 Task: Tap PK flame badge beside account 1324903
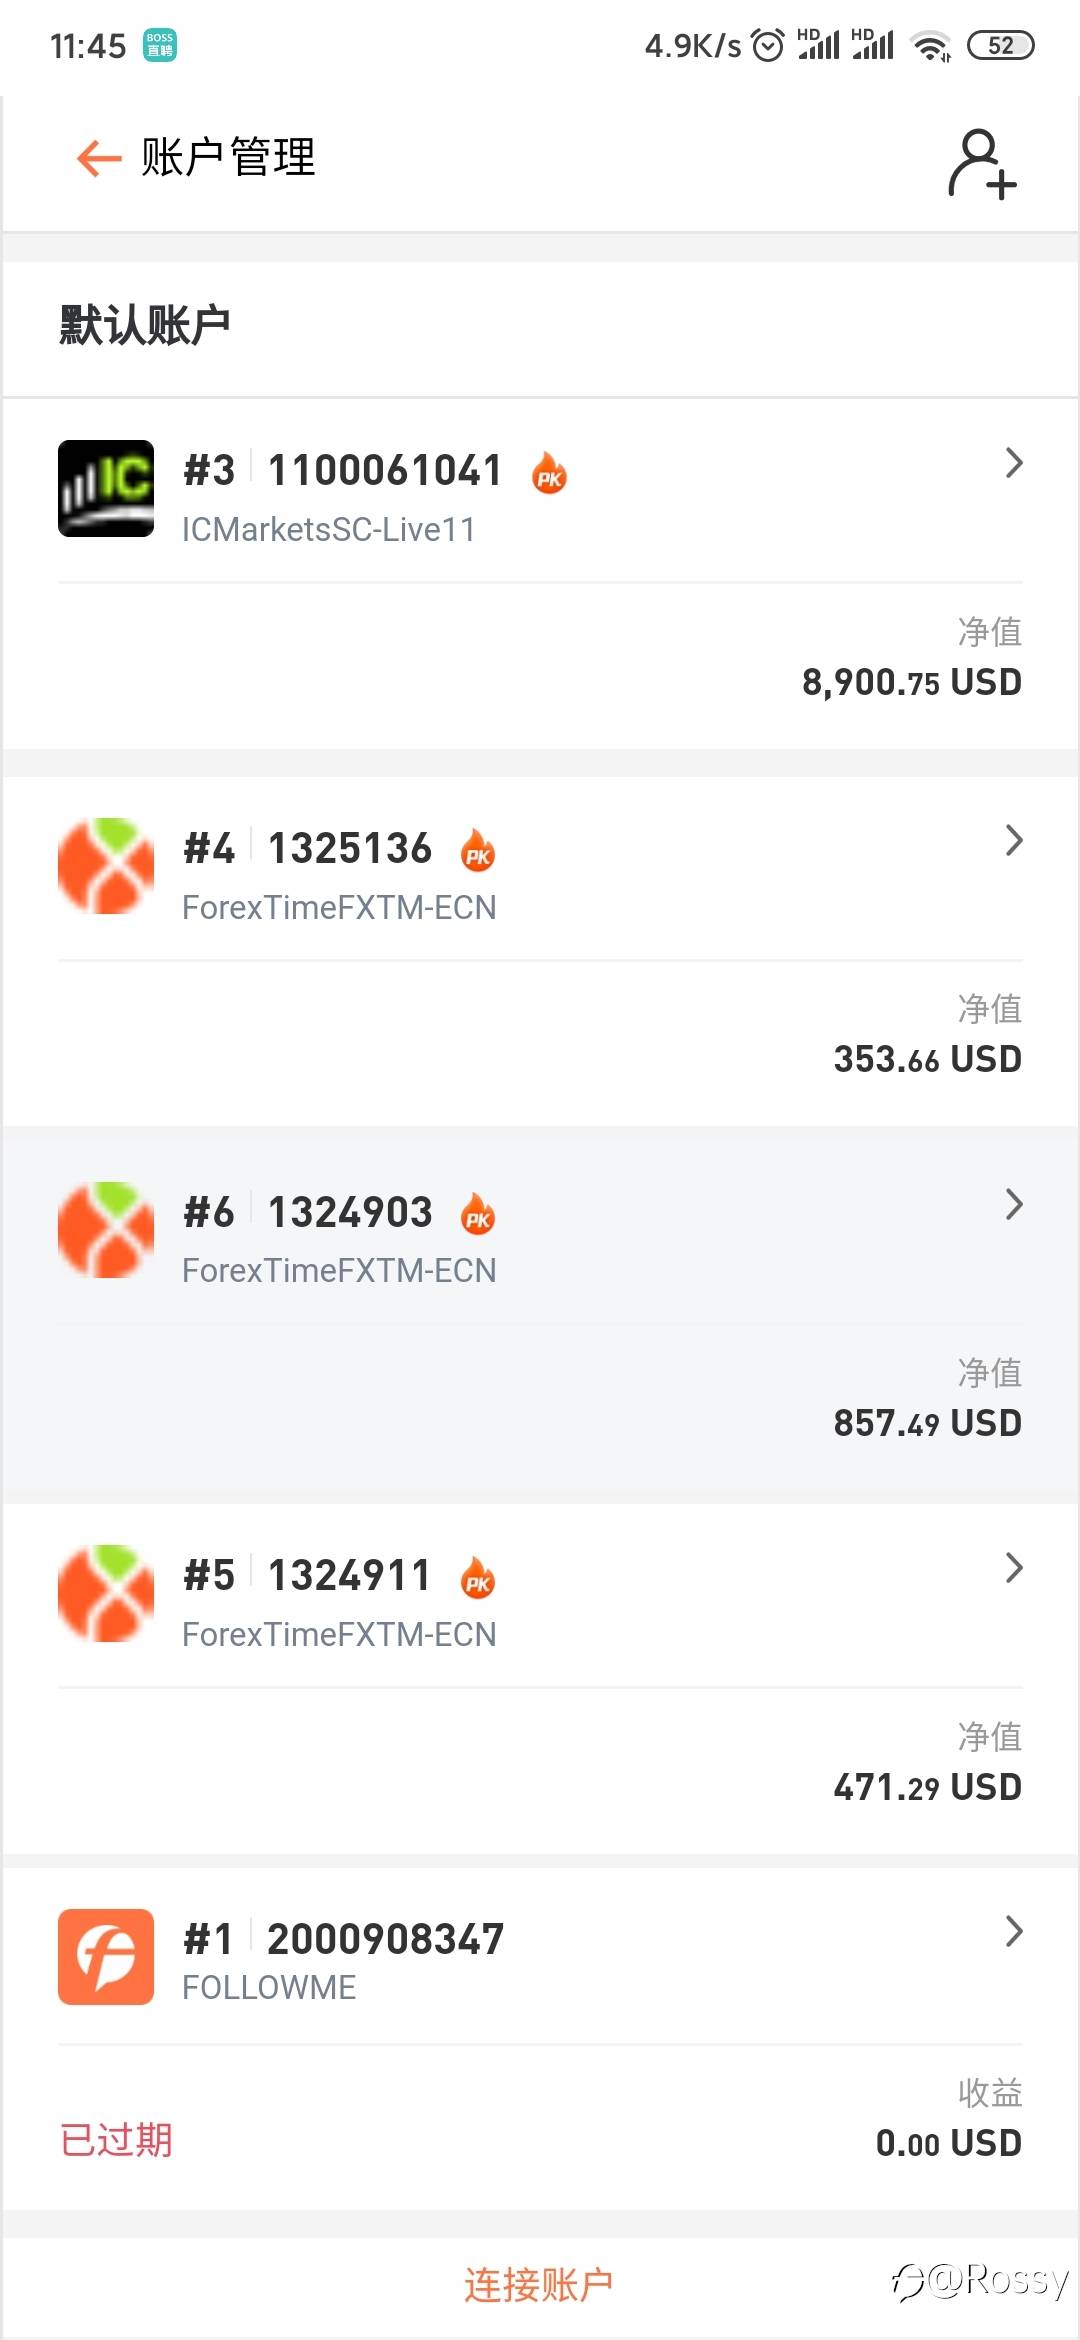tap(478, 1214)
